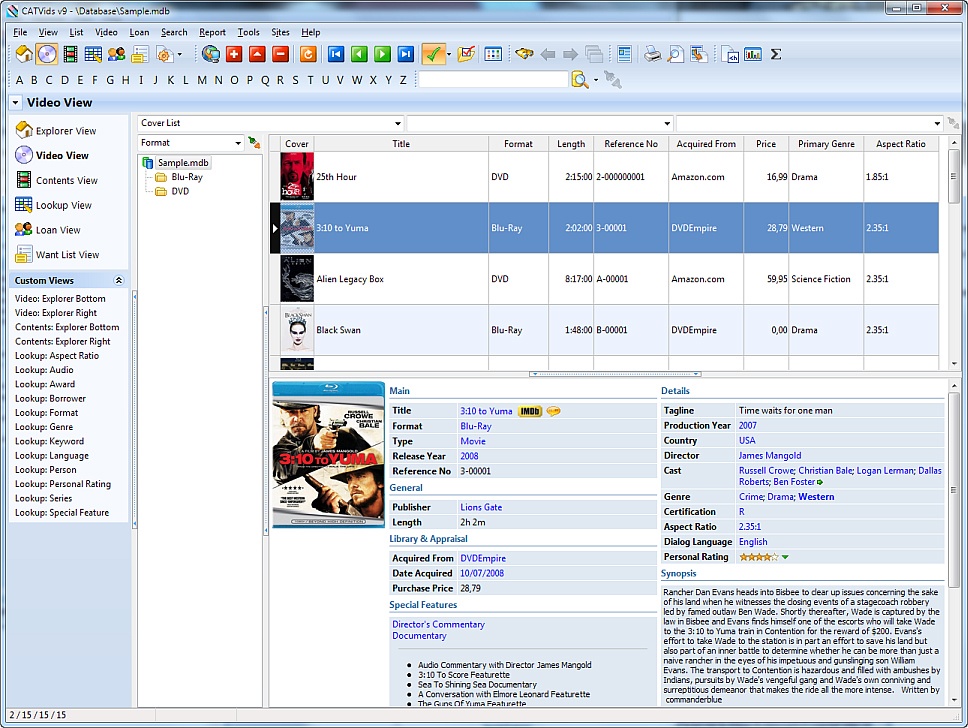Open the Tools menu
This screenshot has width=968, height=728.
click(x=248, y=32)
